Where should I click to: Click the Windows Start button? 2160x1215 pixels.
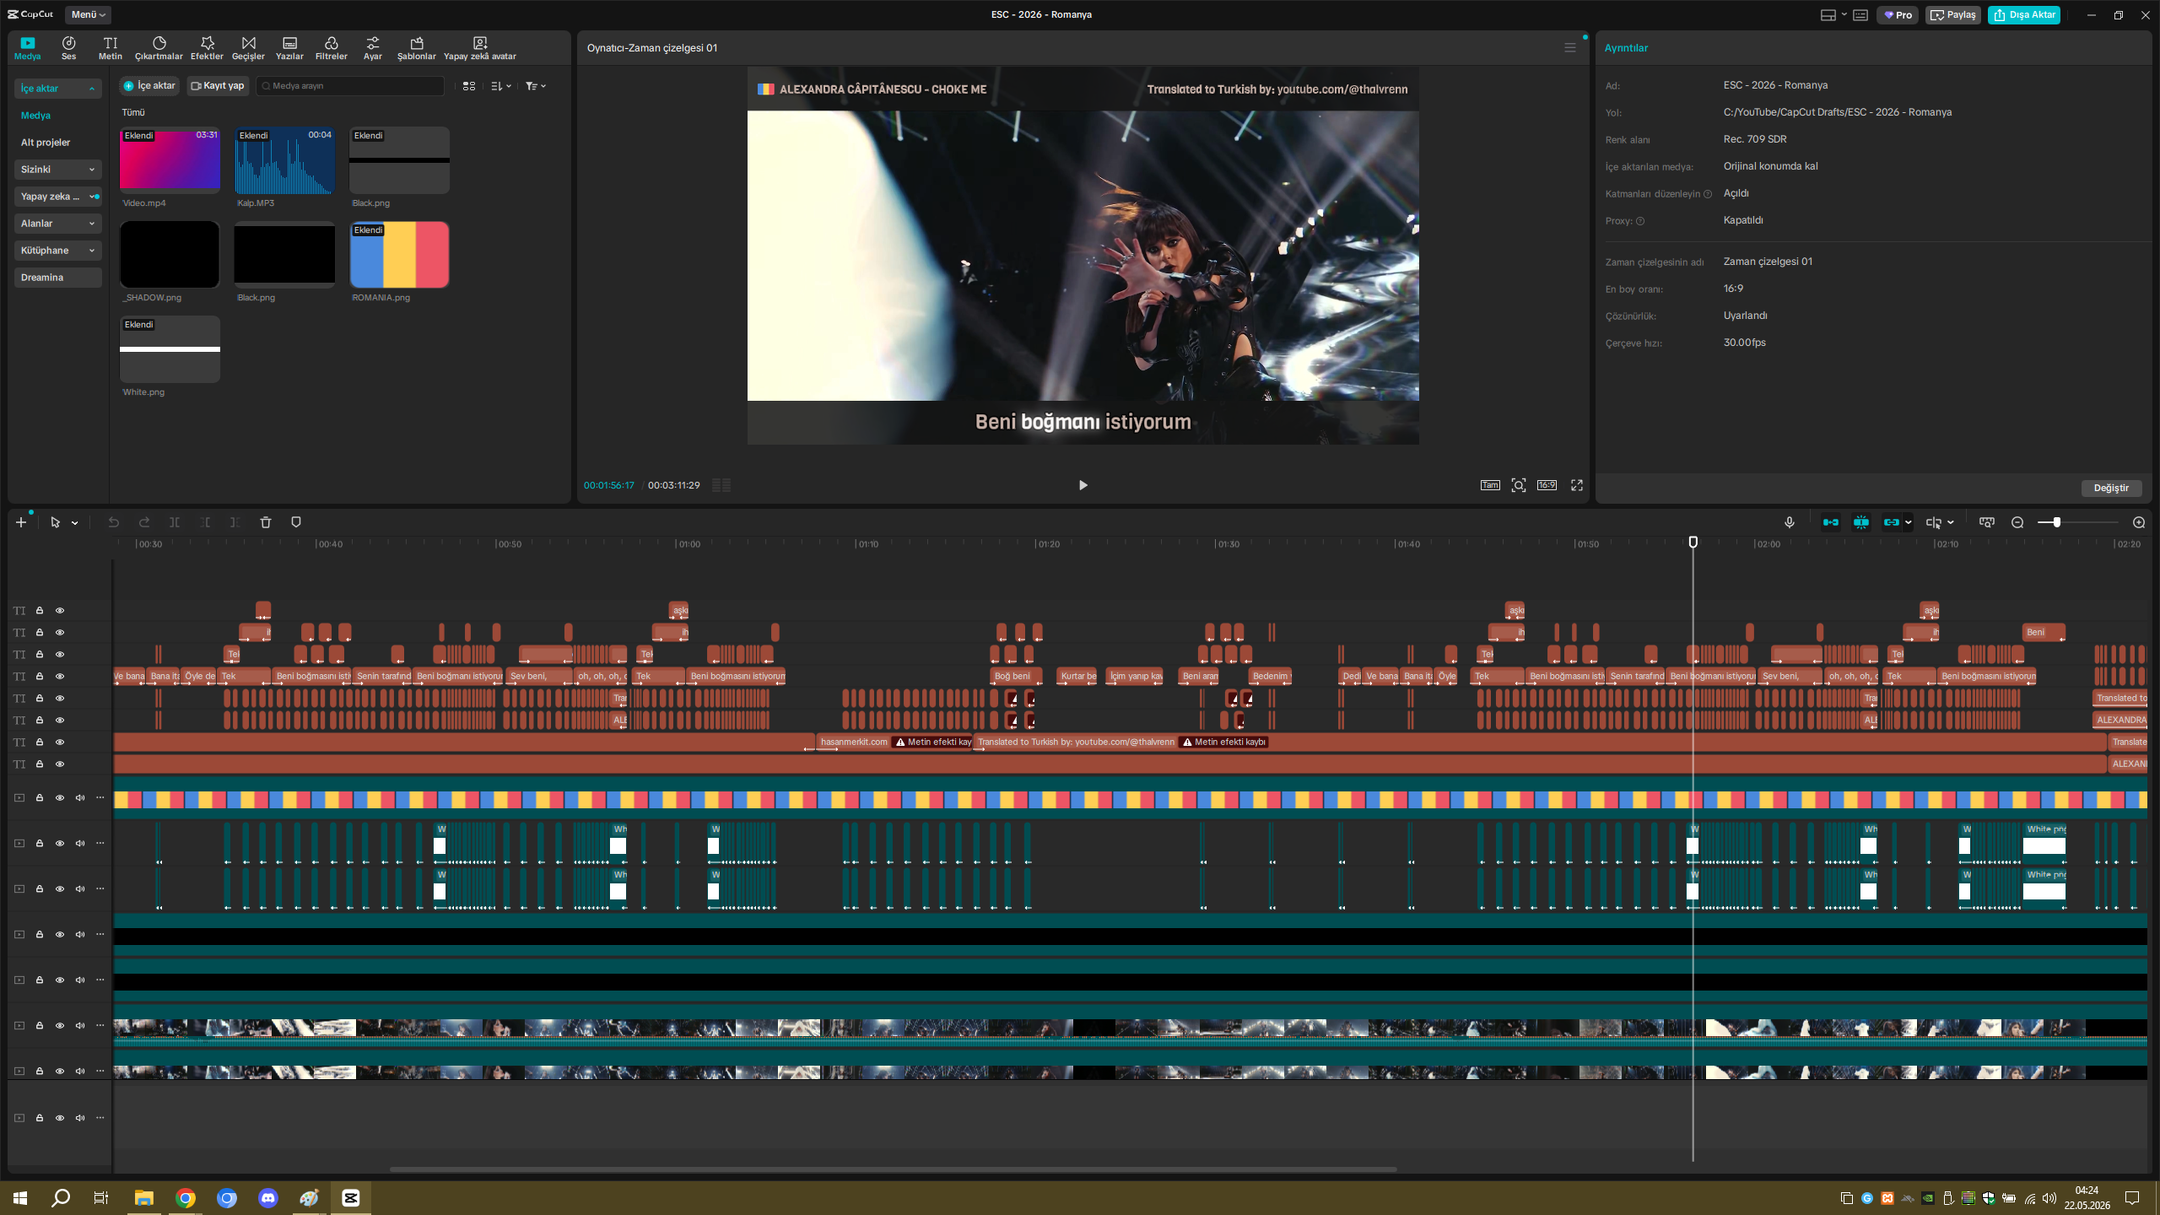pos(20,1198)
